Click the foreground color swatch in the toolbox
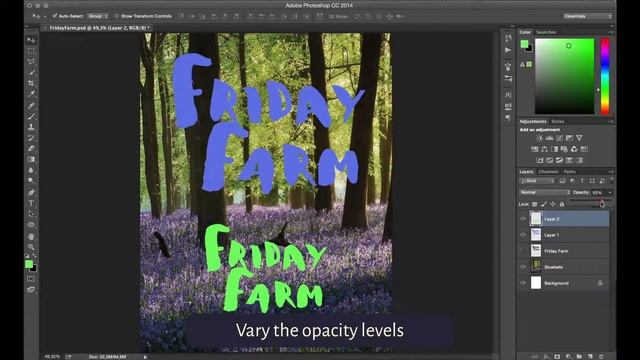640x360 pixels. point(29,264)
